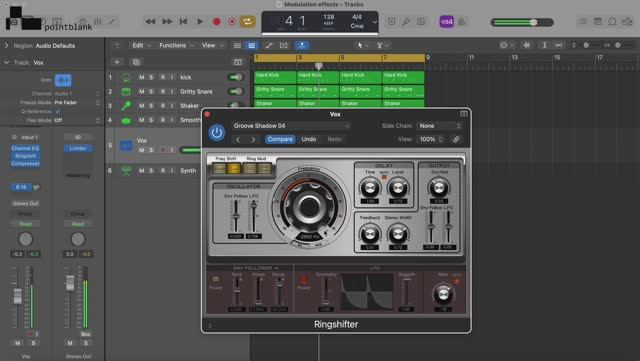Select the first Hard Kick region

click(x=275, y=77)
